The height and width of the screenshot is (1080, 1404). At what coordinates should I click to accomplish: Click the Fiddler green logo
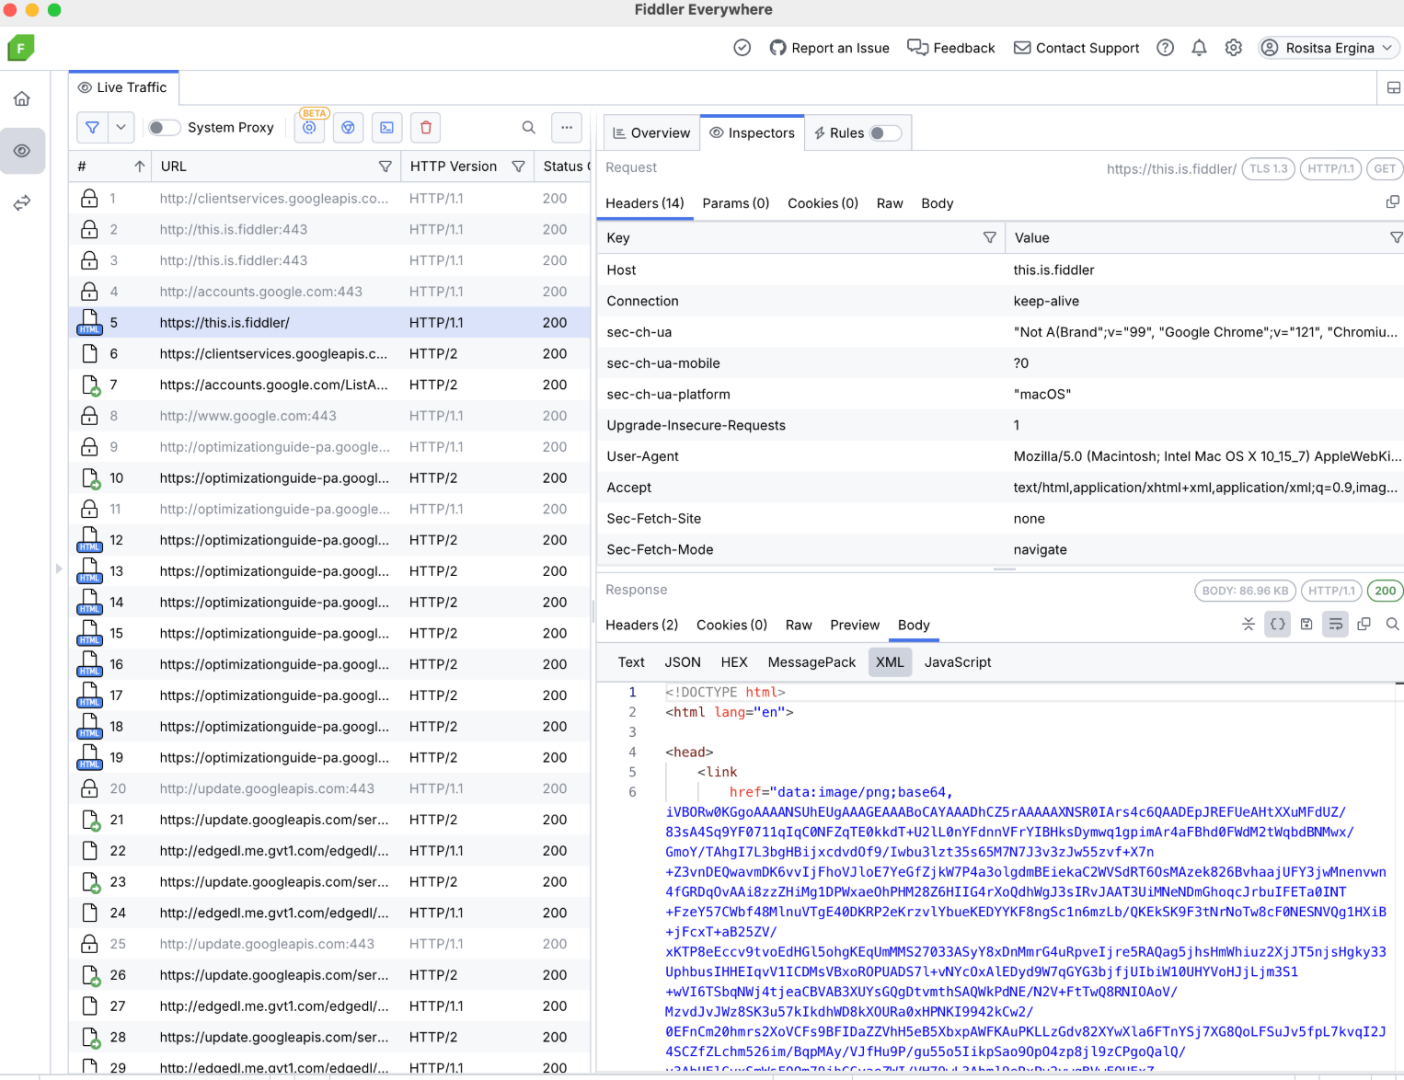(x=21, y=48)
